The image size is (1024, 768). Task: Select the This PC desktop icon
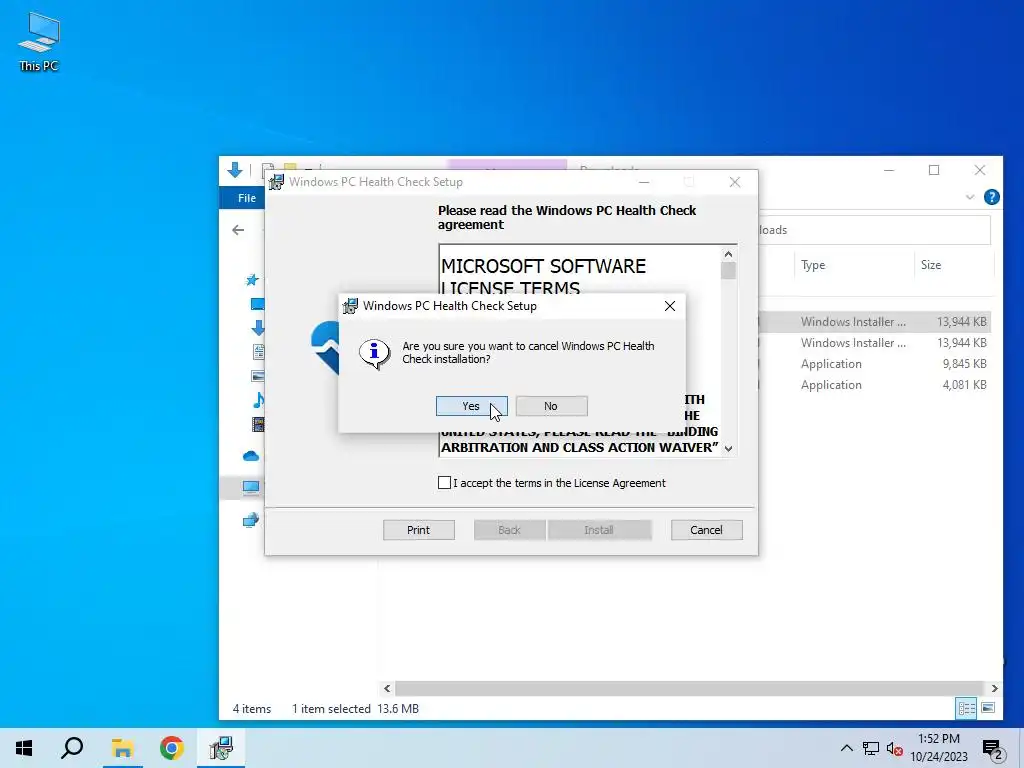click(x=39, y=42)
